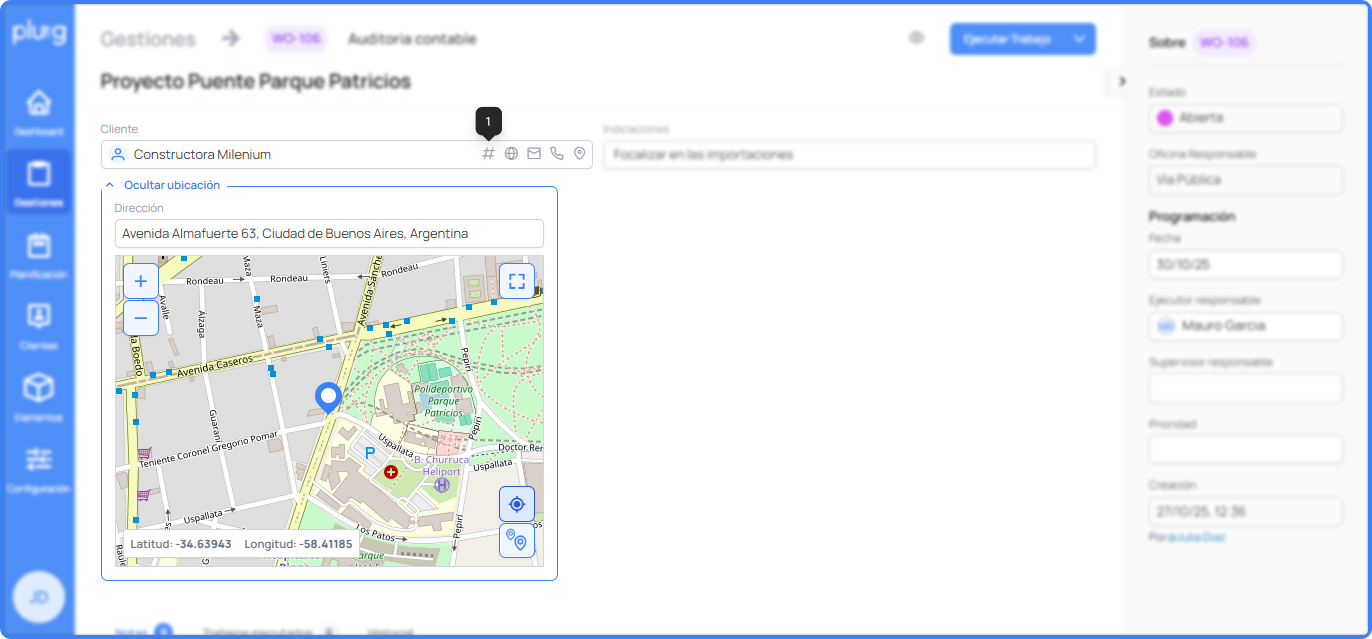Open the Supervisor responsable field

point(1245,388)
